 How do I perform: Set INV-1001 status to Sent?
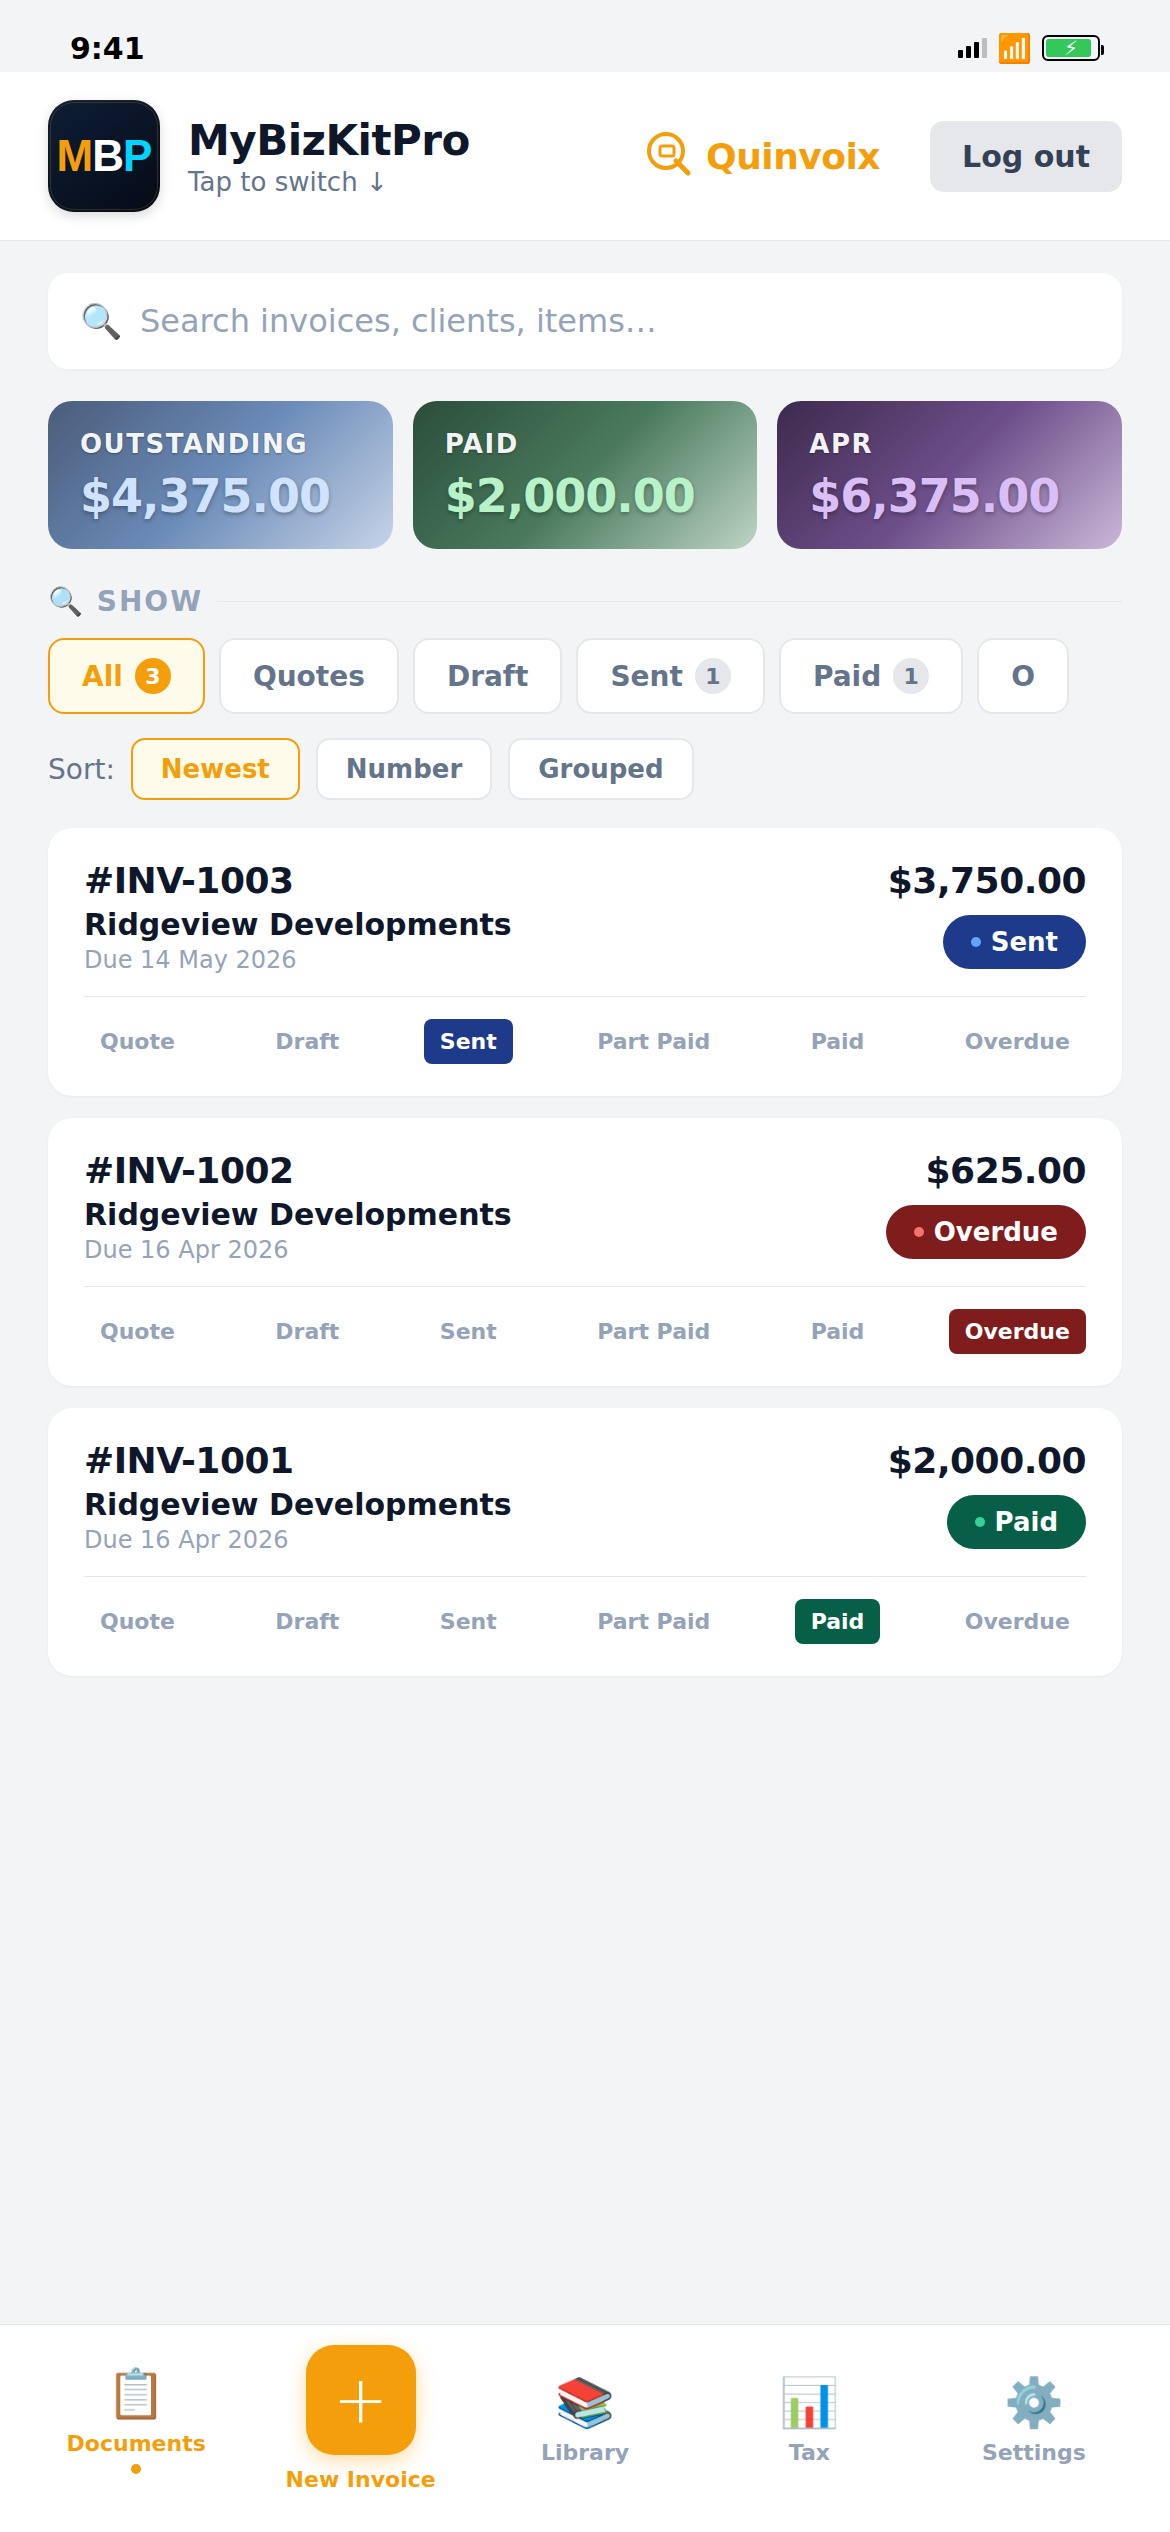[x=468, y=1622]
